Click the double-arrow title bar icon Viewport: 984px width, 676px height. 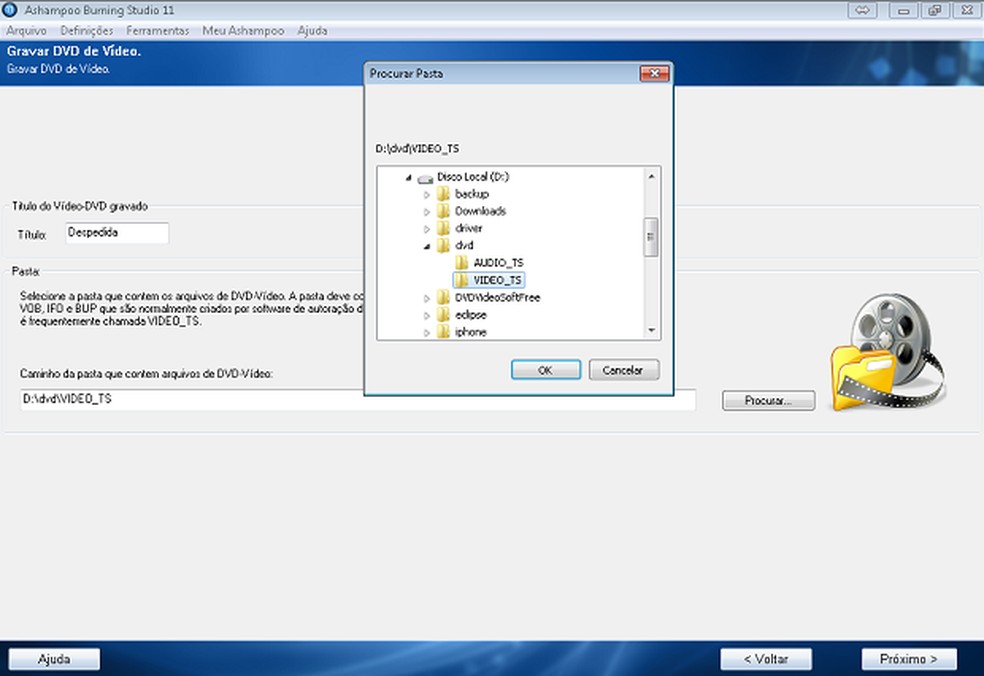click(x=863, y=10)
